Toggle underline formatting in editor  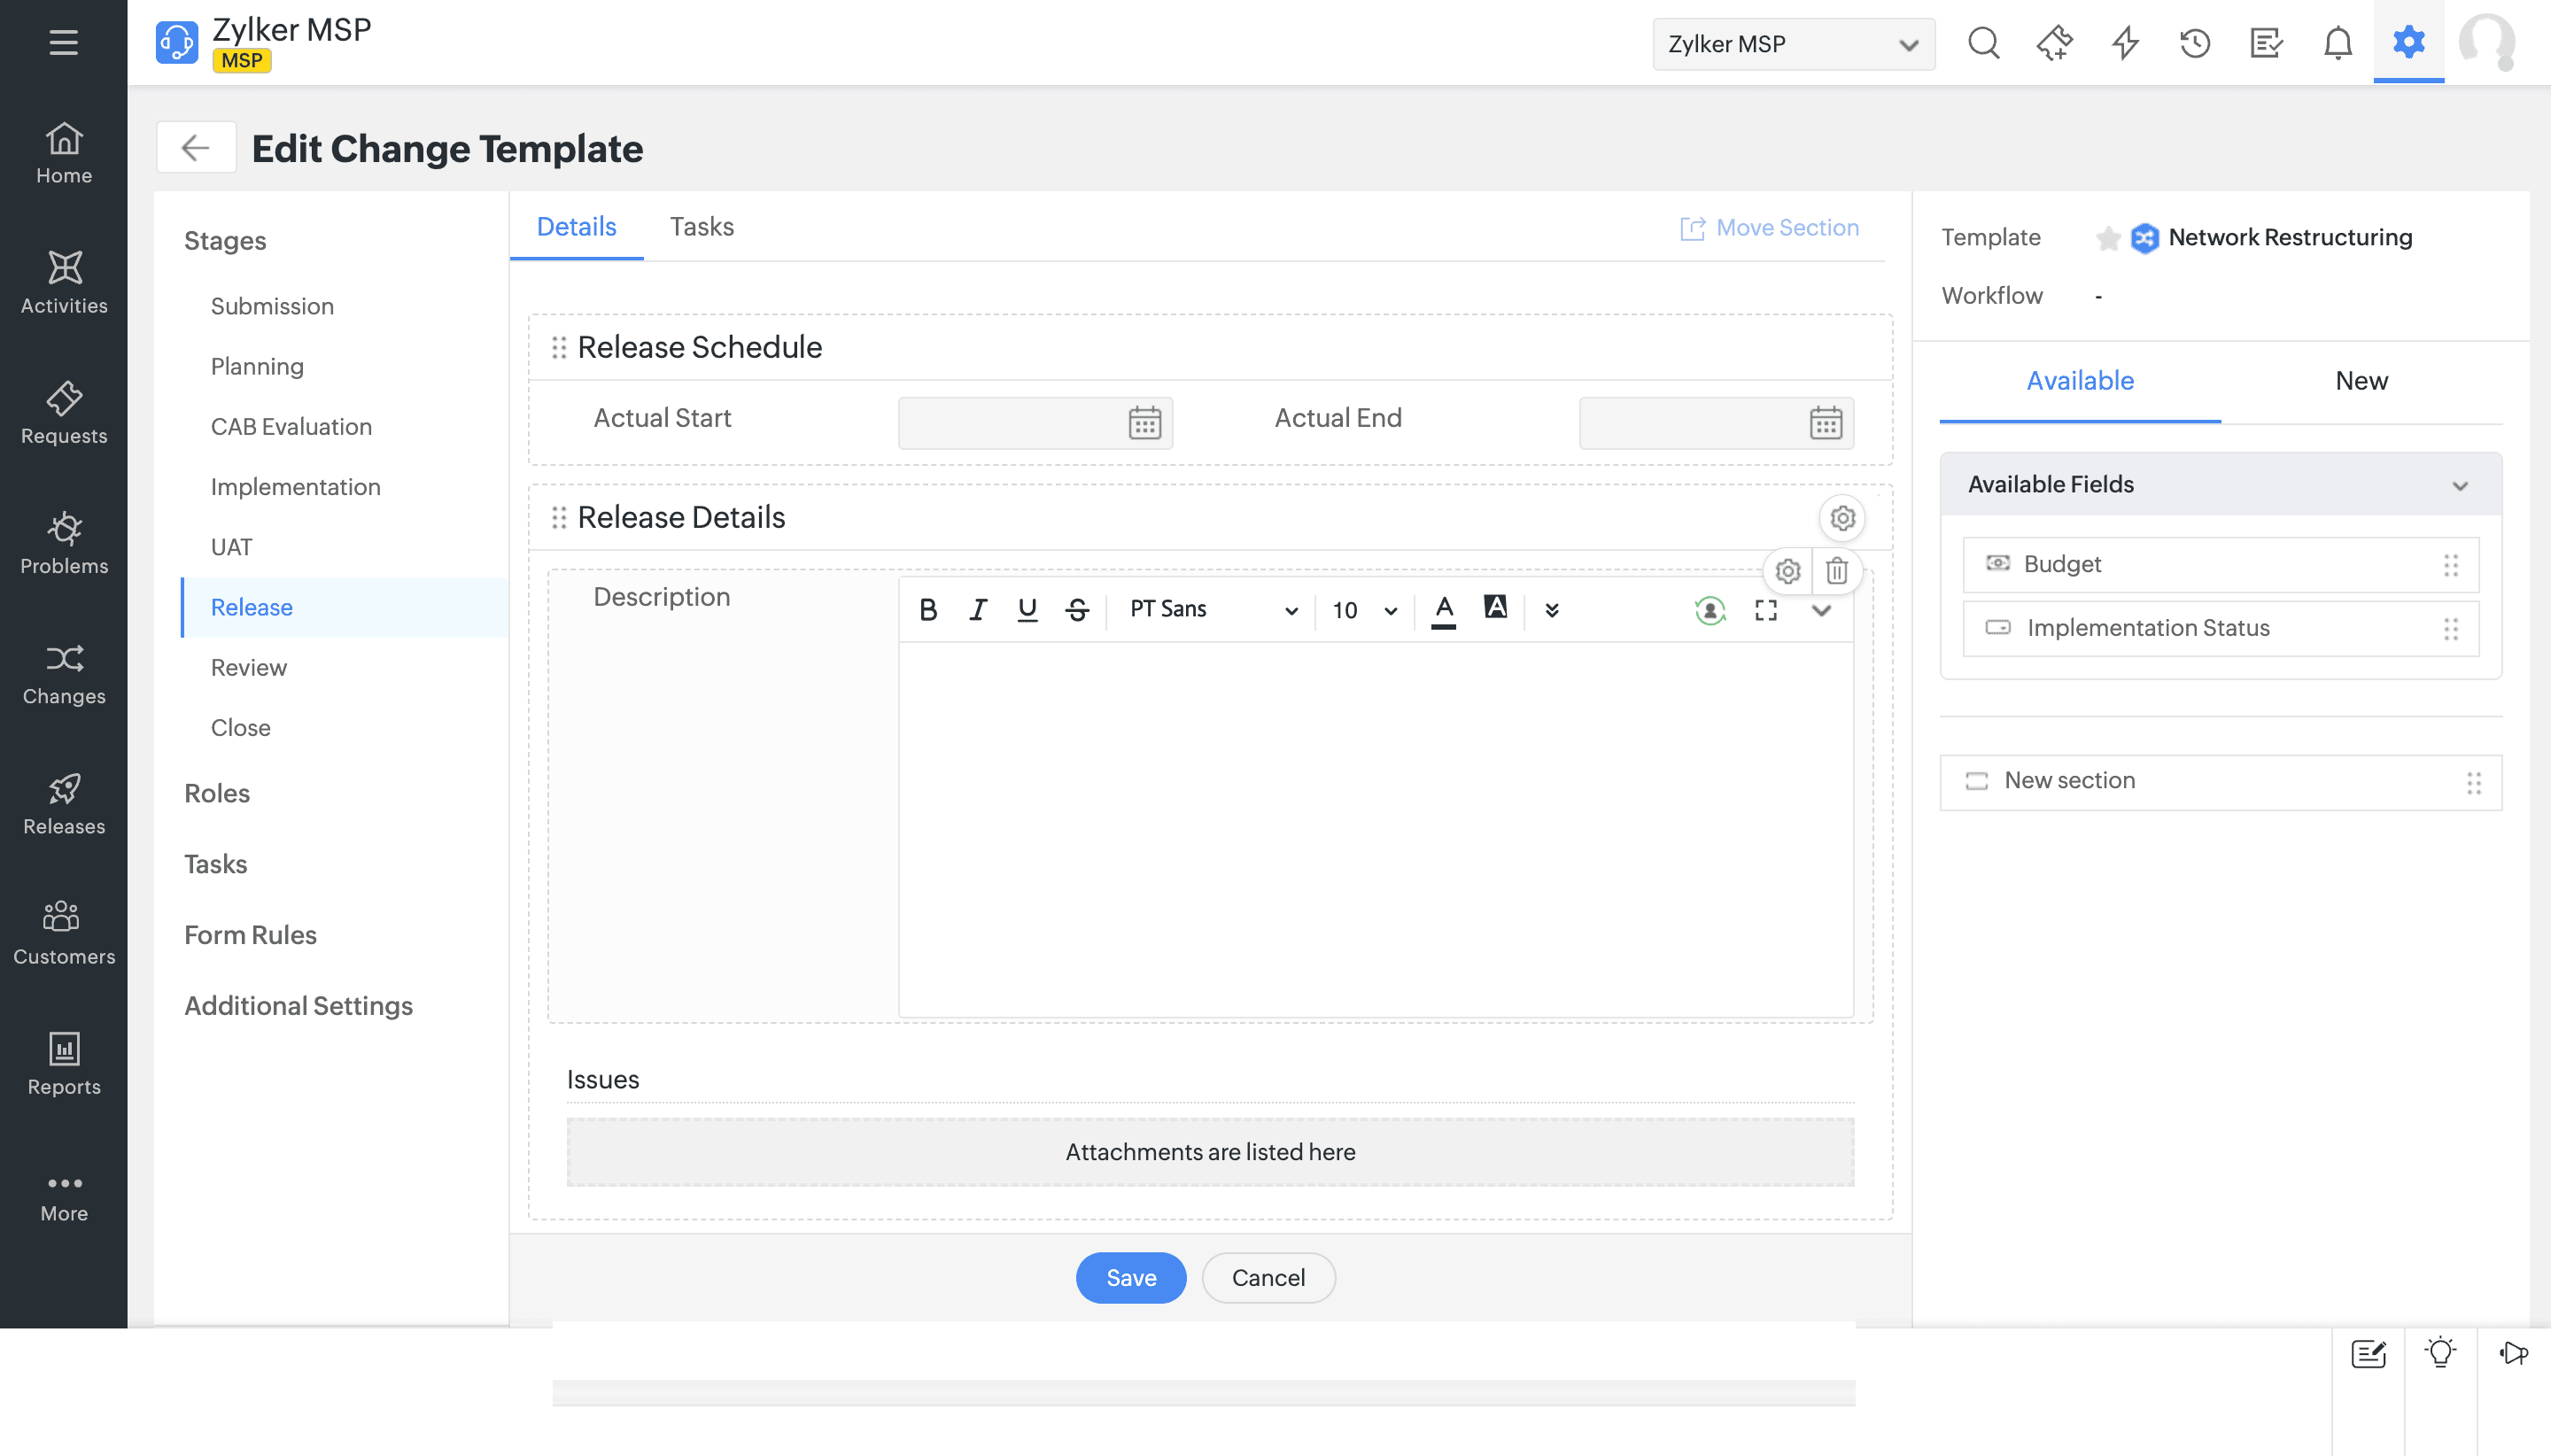click(1027, 610)
